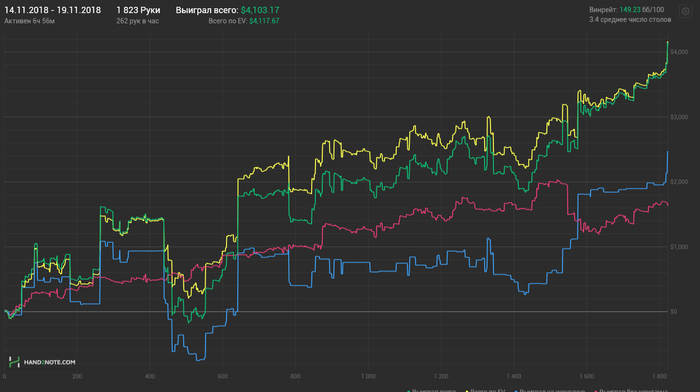Click the $2,000 y-axis label
This screenshot has height=392, width=700.
679,182
